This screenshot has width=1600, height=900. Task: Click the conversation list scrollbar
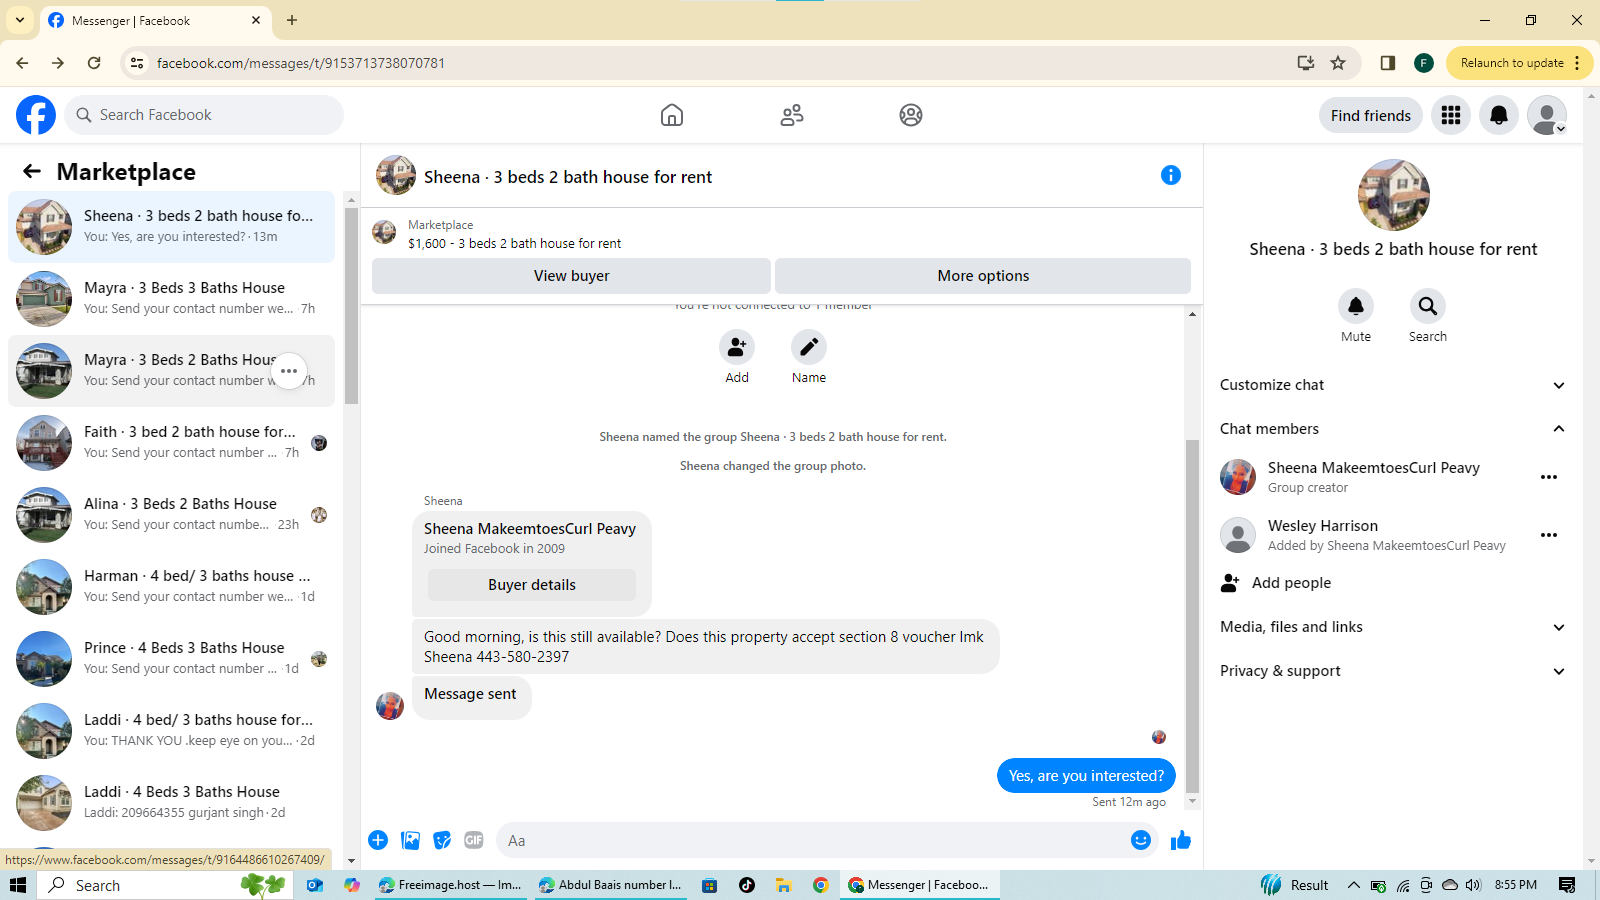tap(351, 306)
